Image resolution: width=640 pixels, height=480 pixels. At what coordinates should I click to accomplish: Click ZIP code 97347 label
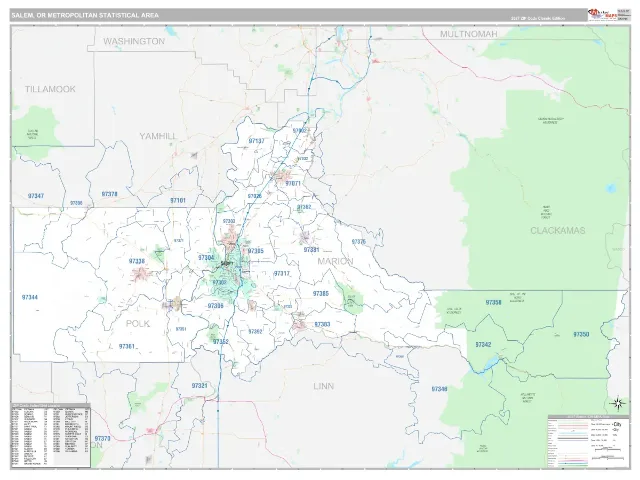point(36,196)
